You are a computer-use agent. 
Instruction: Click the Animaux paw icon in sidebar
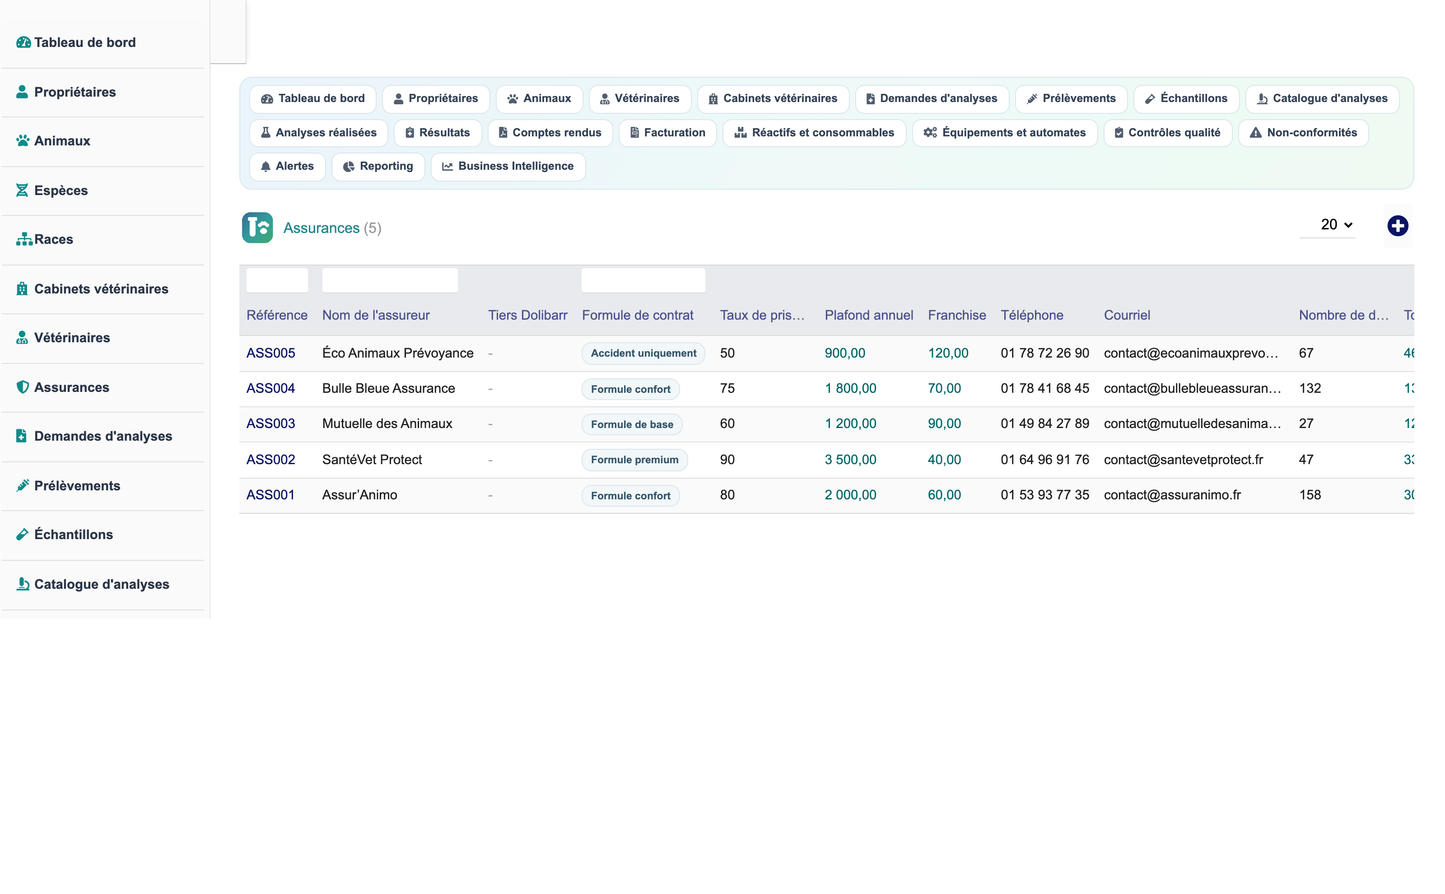pyautogui.click(x=22, y=141)
